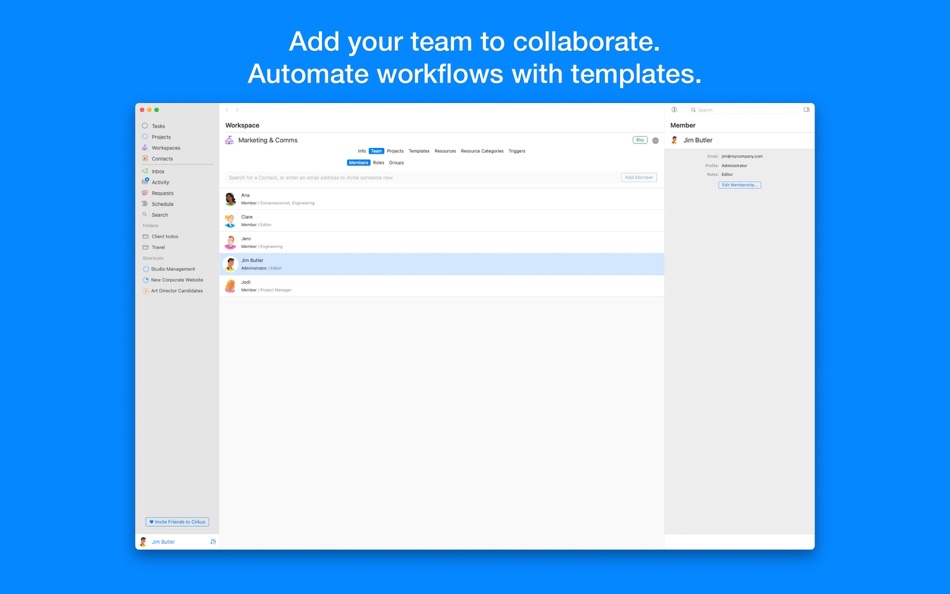Focus the top-right Search field

(x=745, y=110)
